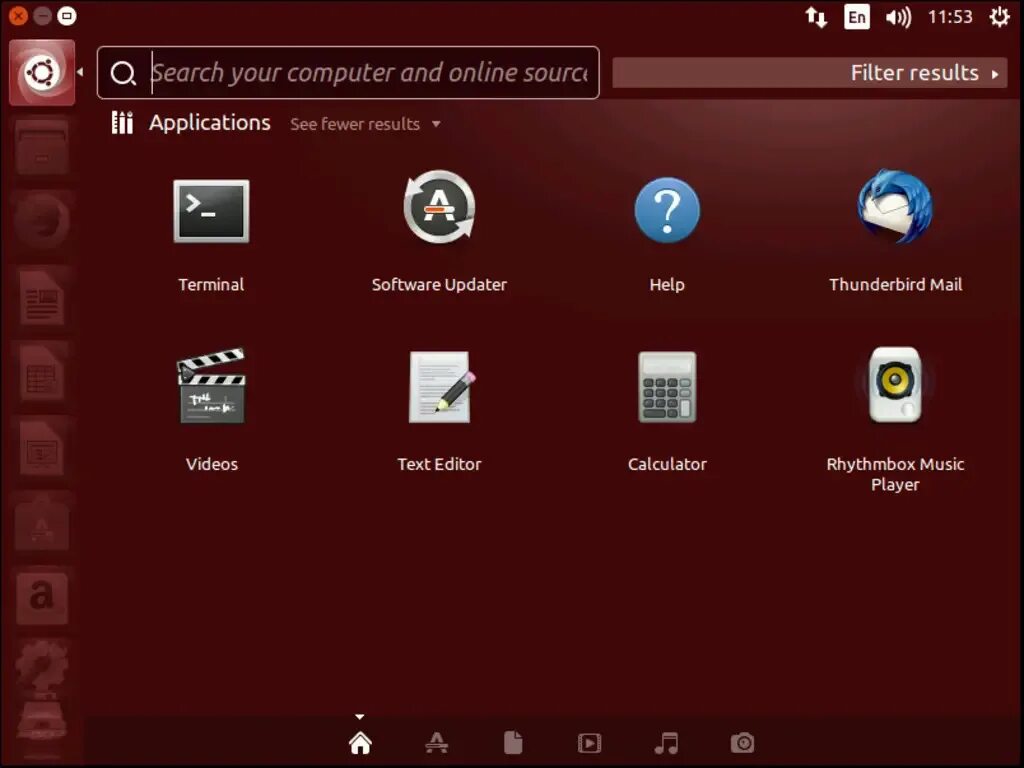Expand the Filter results panel
Screen dimensions: 1024x768
pyautogui.click(x=810, y=72)
